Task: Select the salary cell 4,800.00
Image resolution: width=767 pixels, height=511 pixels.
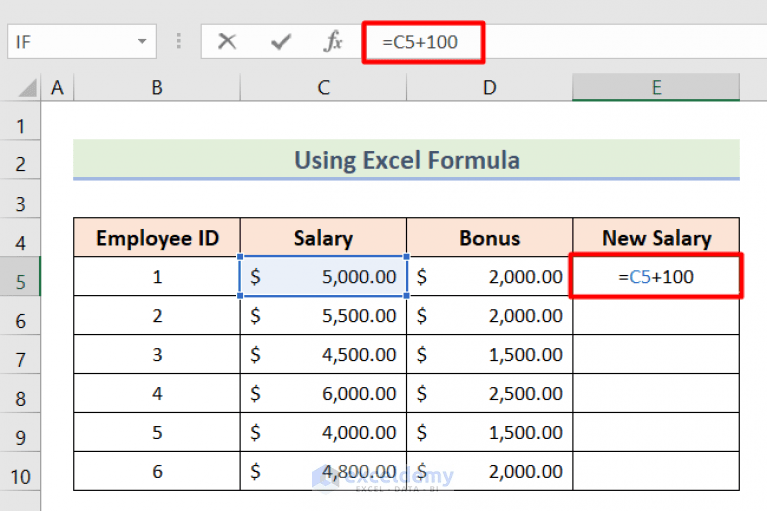Action: click(323, 471)
